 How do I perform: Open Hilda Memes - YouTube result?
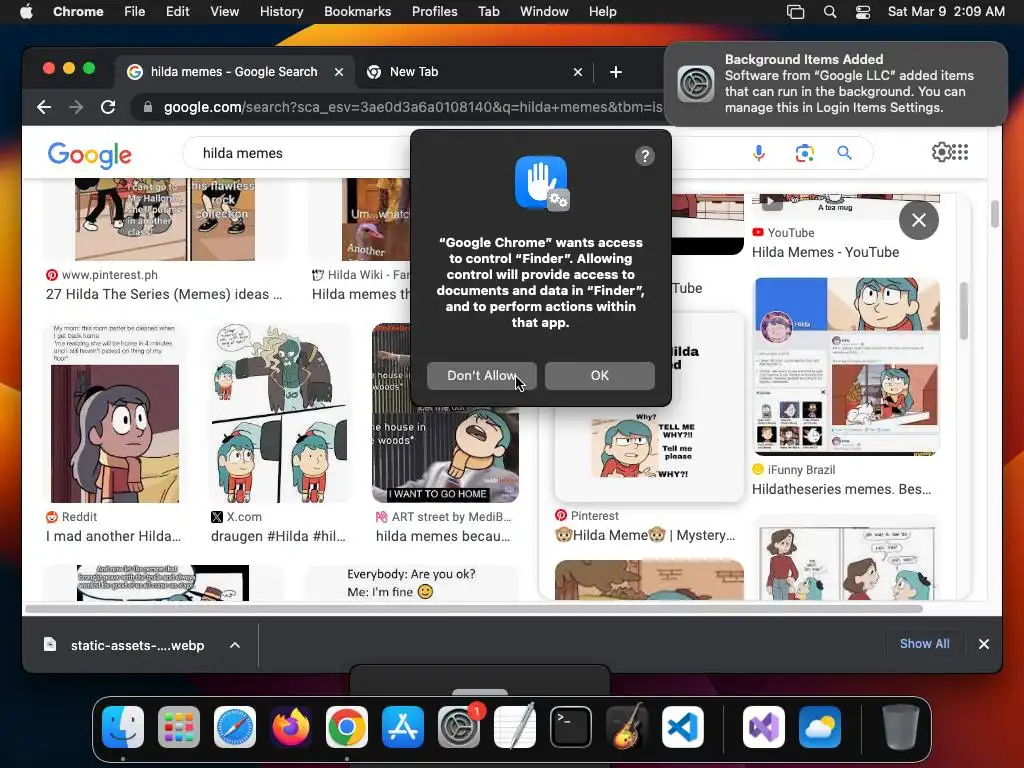825,252
